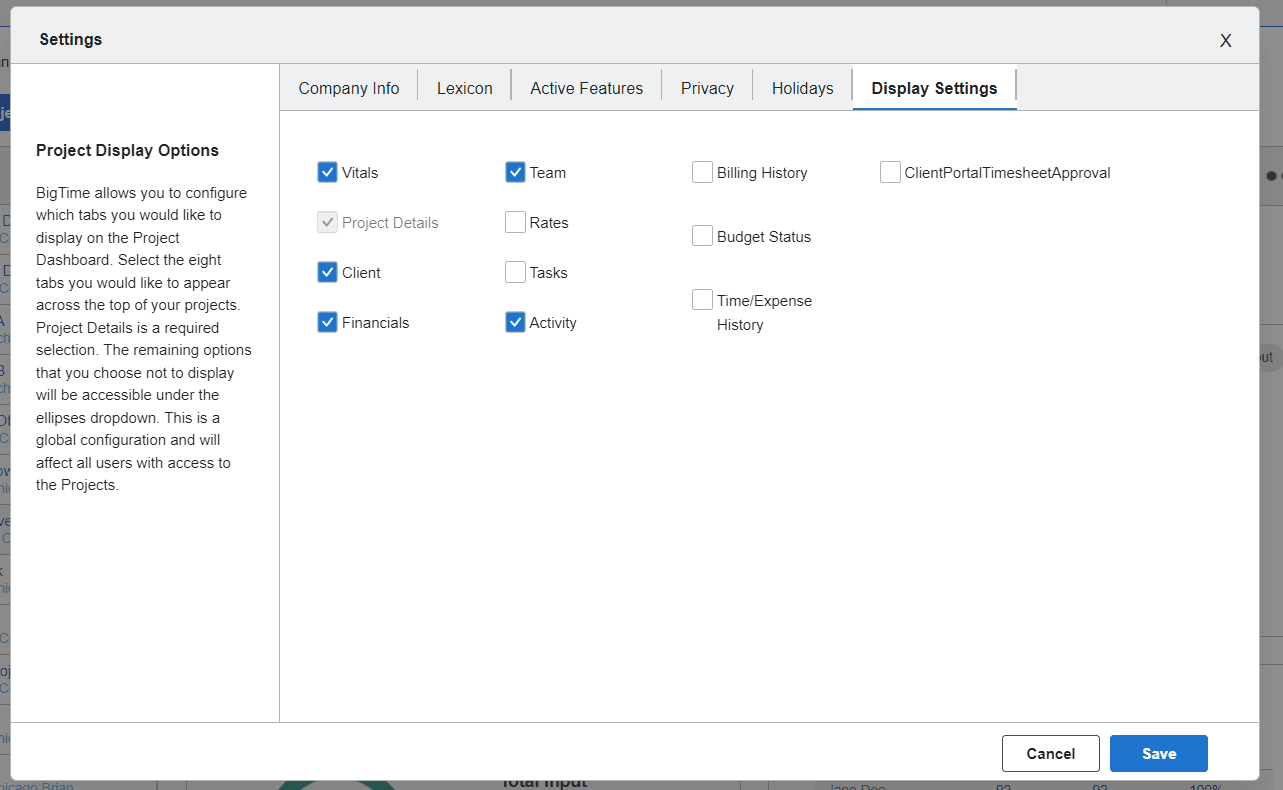Enable the Time/Expense History option
The width and height of the screenshot is (1283, 790).
(x=702, y=299)
